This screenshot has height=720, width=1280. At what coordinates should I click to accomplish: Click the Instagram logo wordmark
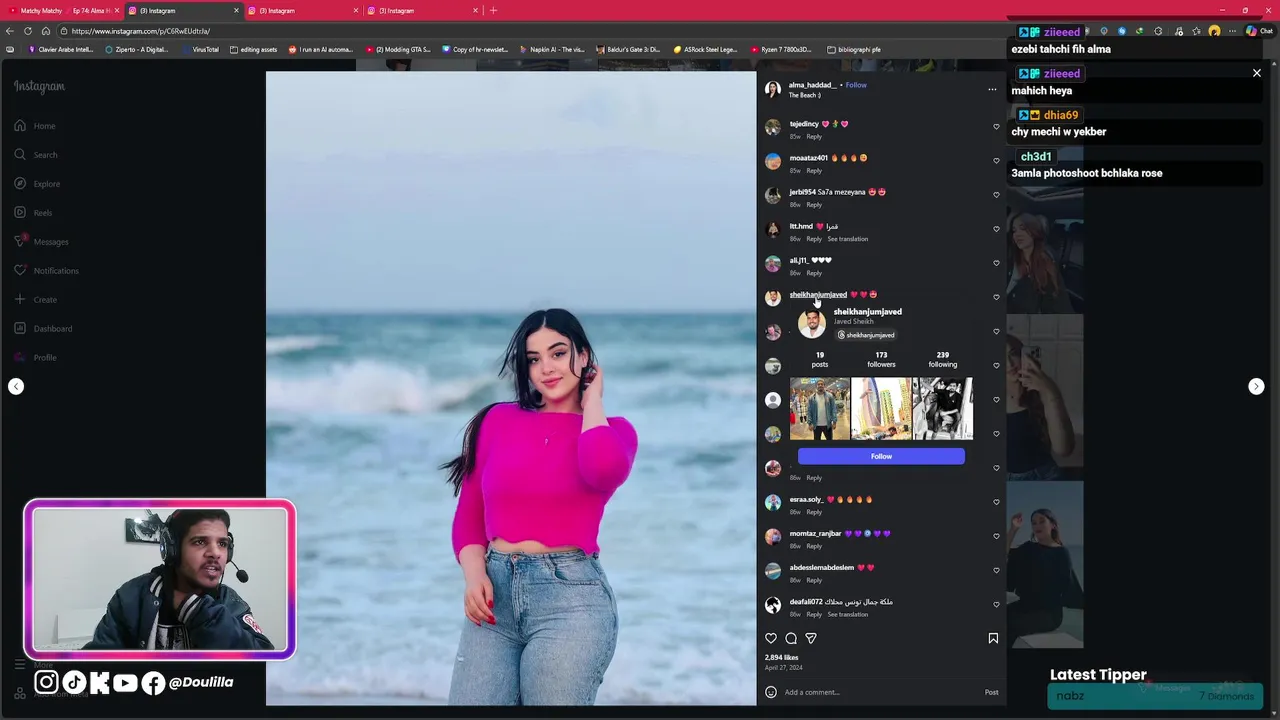point(39,87)
